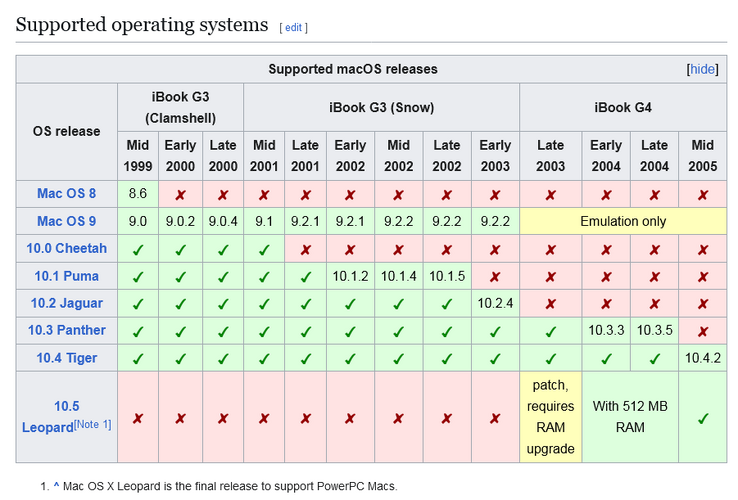Click the green checkmark for Leopard Mid 2005
The width and height of the screenshot is (738, 500).
(x=702, y=418)
